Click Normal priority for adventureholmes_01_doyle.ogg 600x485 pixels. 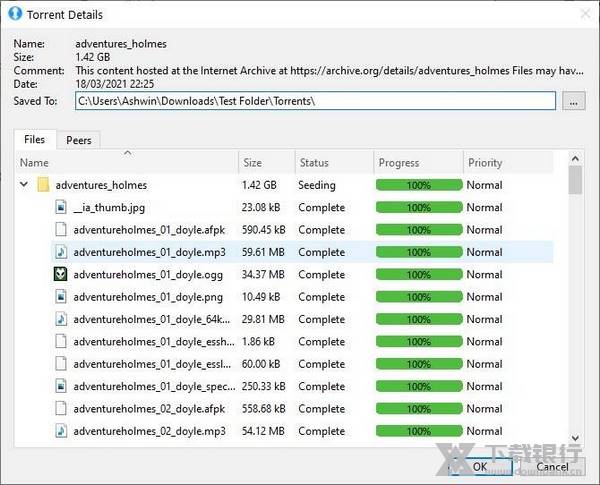(484, 274)
